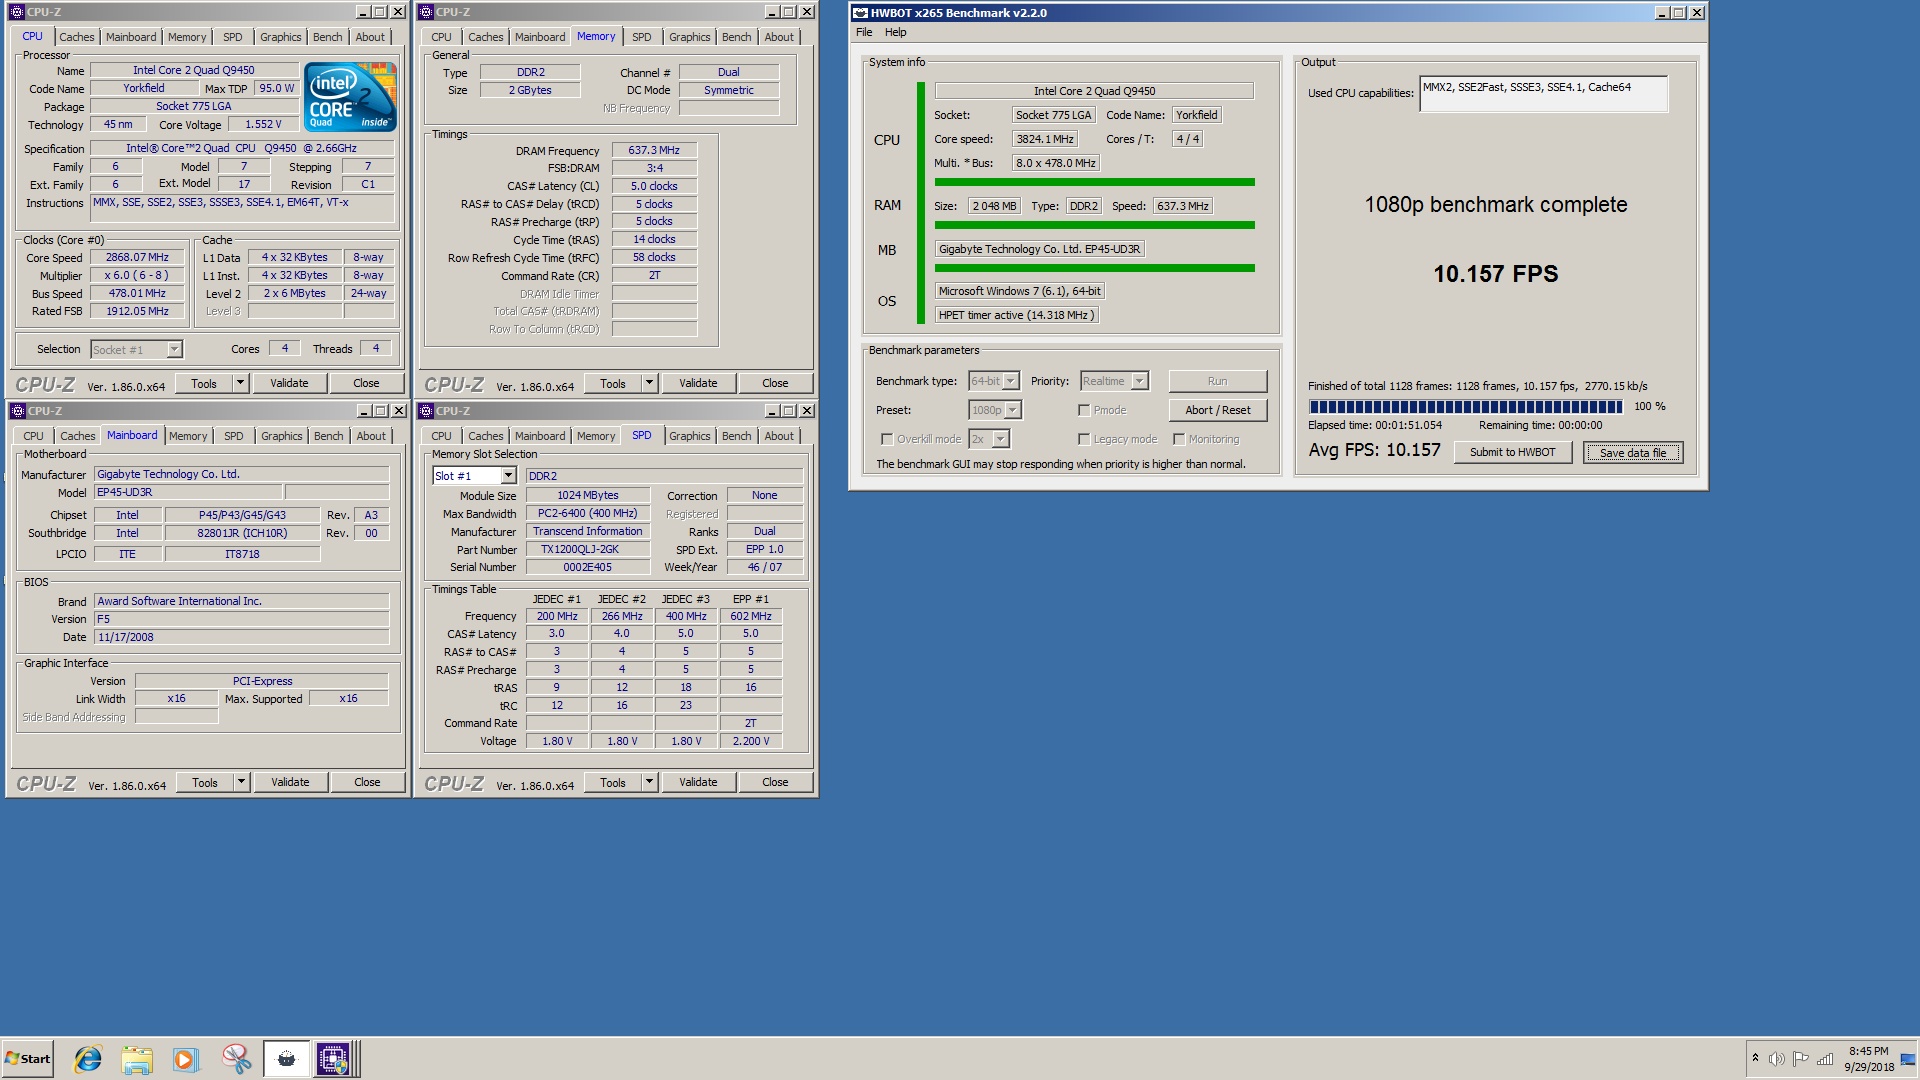Open the network signal tray icon
Screen dimensions: 1920x1080
(x=1825, y=1059)
